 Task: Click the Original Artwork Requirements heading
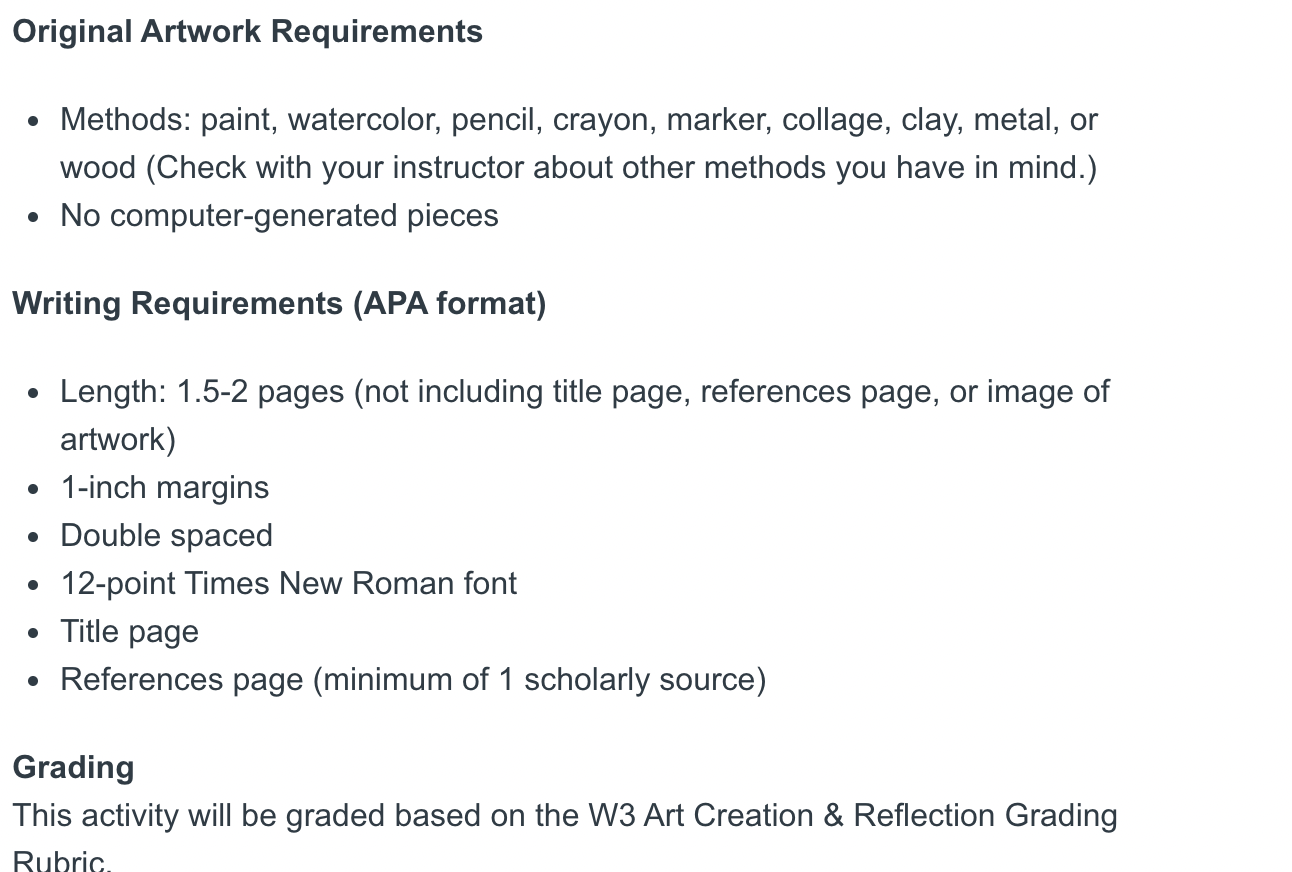tap(247, 31)
